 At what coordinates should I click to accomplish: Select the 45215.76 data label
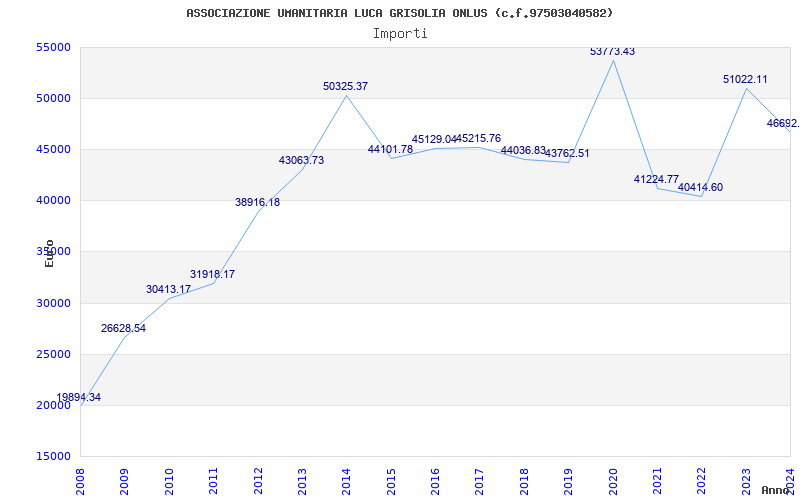pyautogui.click(x=479, y=139)
